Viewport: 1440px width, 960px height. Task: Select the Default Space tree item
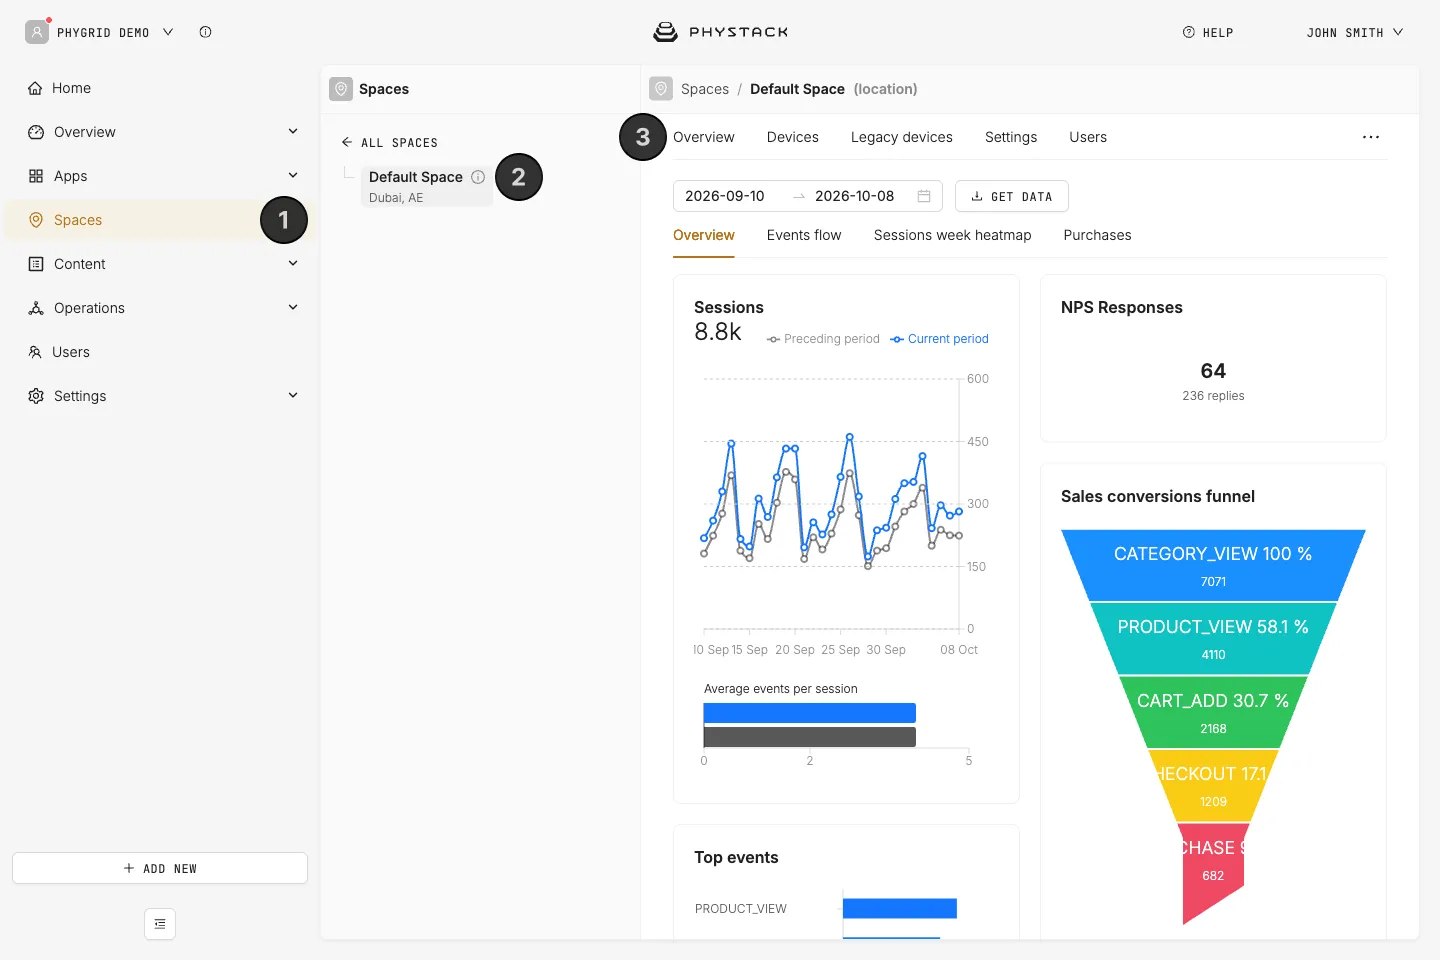[427, 186]
